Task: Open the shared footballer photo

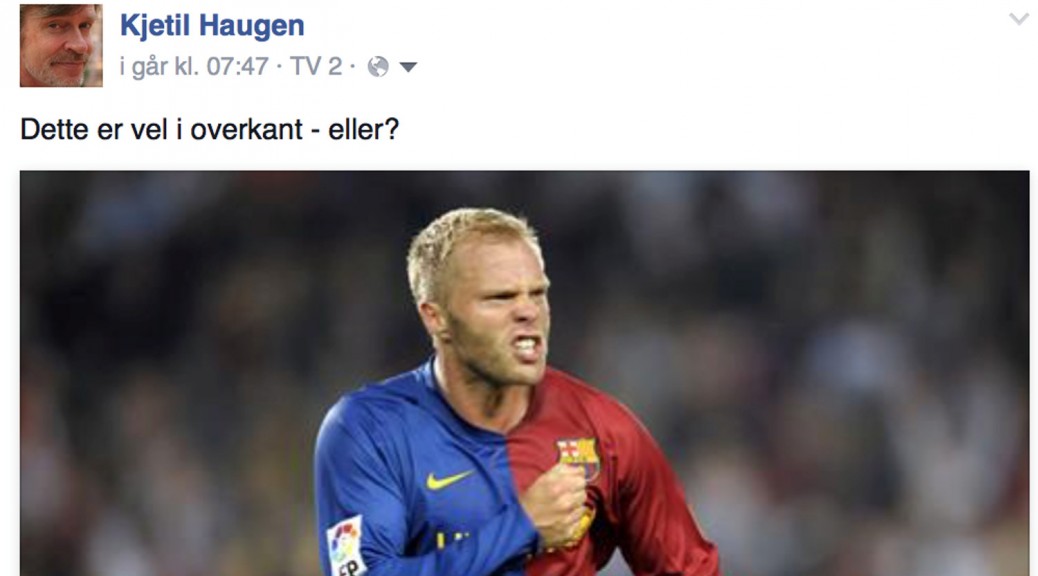Action: [x=524, y=373]
